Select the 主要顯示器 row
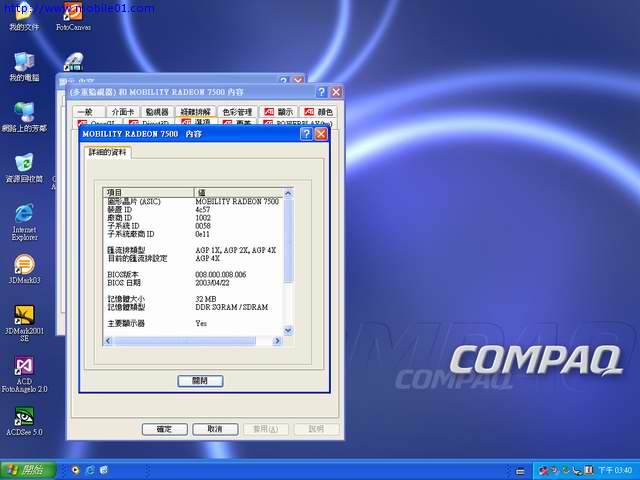The height and width of the screenshot is (480, 640). pos(193,324)
